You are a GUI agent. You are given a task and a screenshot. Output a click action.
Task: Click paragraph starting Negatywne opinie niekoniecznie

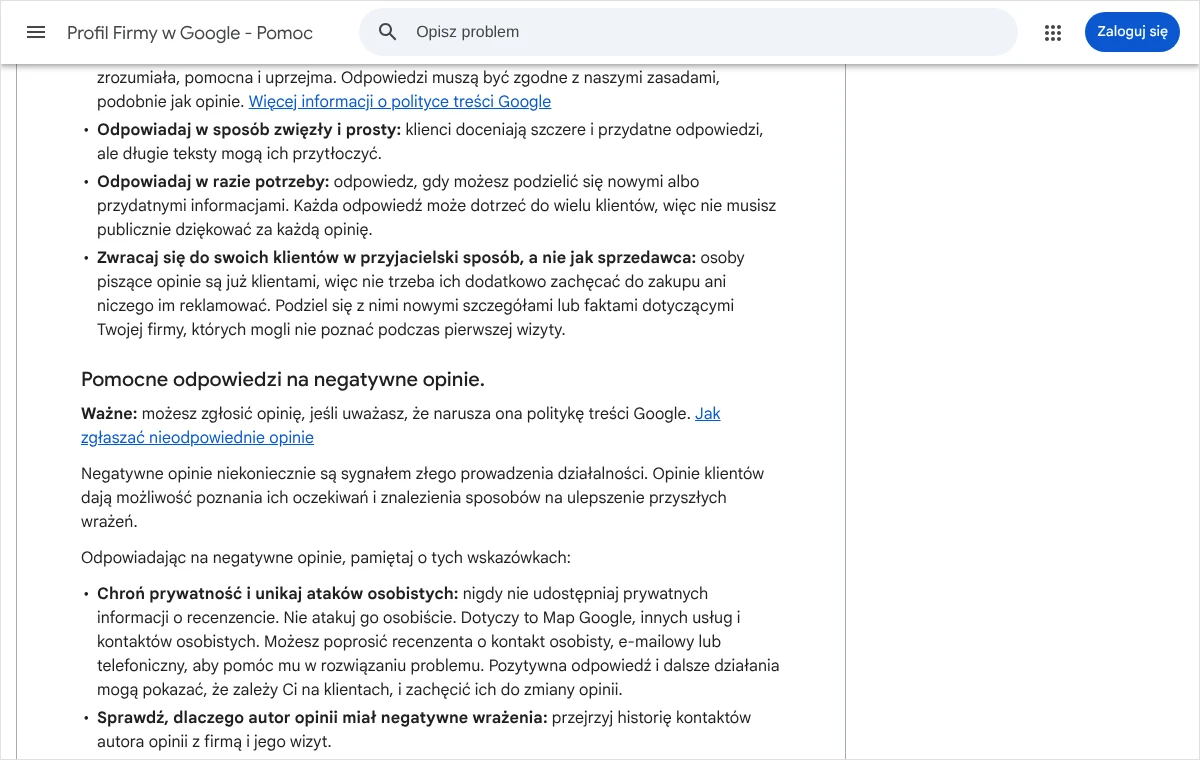423,498
